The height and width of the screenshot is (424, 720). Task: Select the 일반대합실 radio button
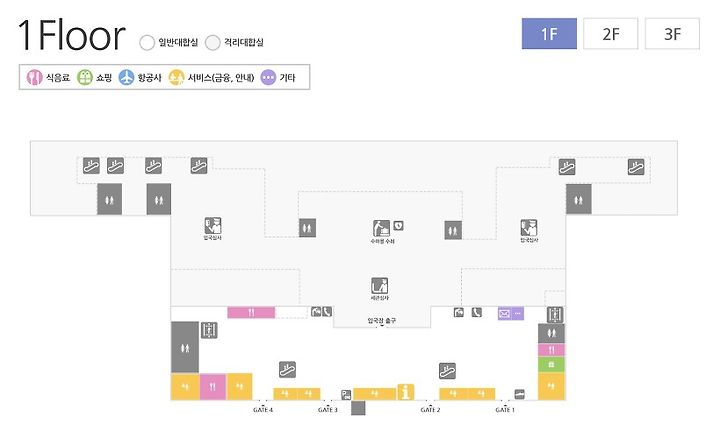(x=147, y=43)
